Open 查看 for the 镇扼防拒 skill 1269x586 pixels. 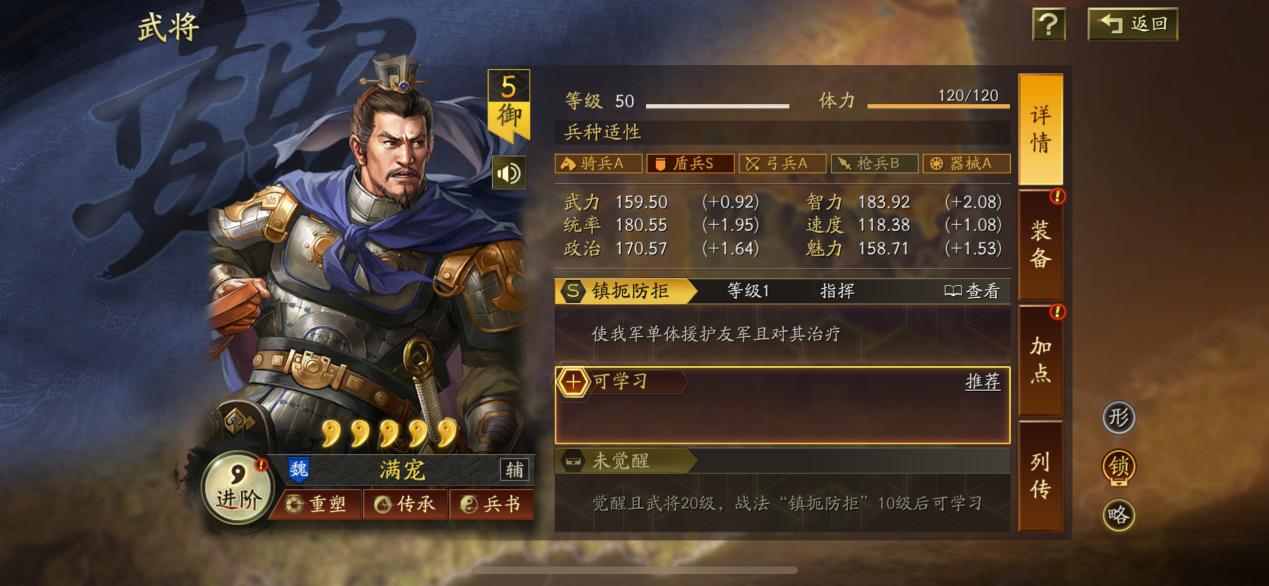tap(972, 291)
